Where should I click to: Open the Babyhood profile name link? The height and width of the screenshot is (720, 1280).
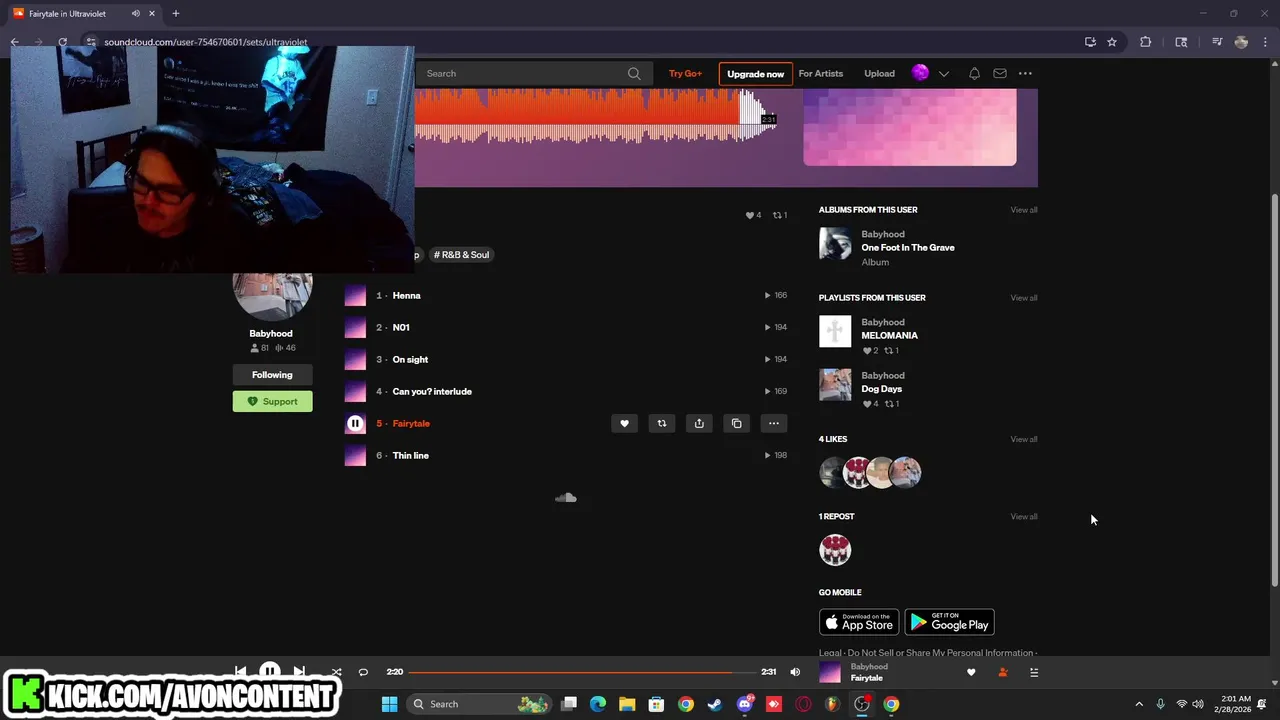[x=271, y=333]
